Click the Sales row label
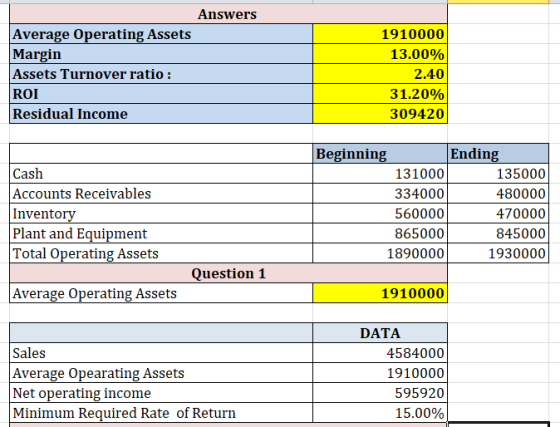 point(161,353)
